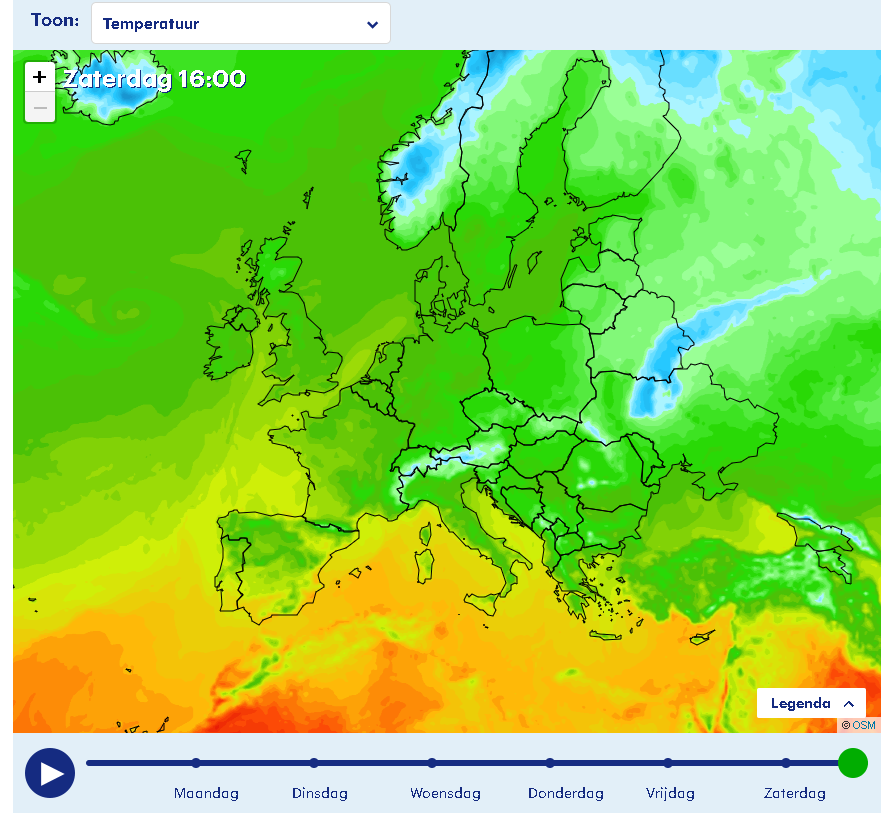
Task: Jump to Dinsdag marker on timeline
Action: tap(314, 763)
